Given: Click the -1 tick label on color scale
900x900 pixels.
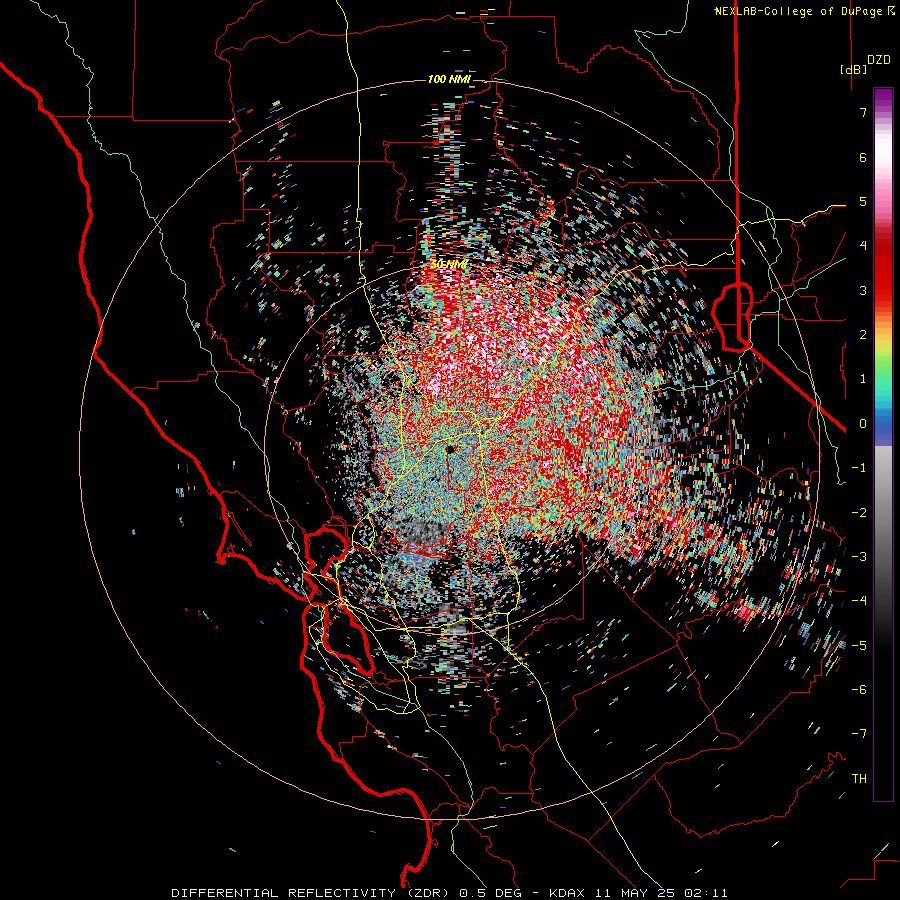Looking at the screenshot, I should (x=859, y=468).
